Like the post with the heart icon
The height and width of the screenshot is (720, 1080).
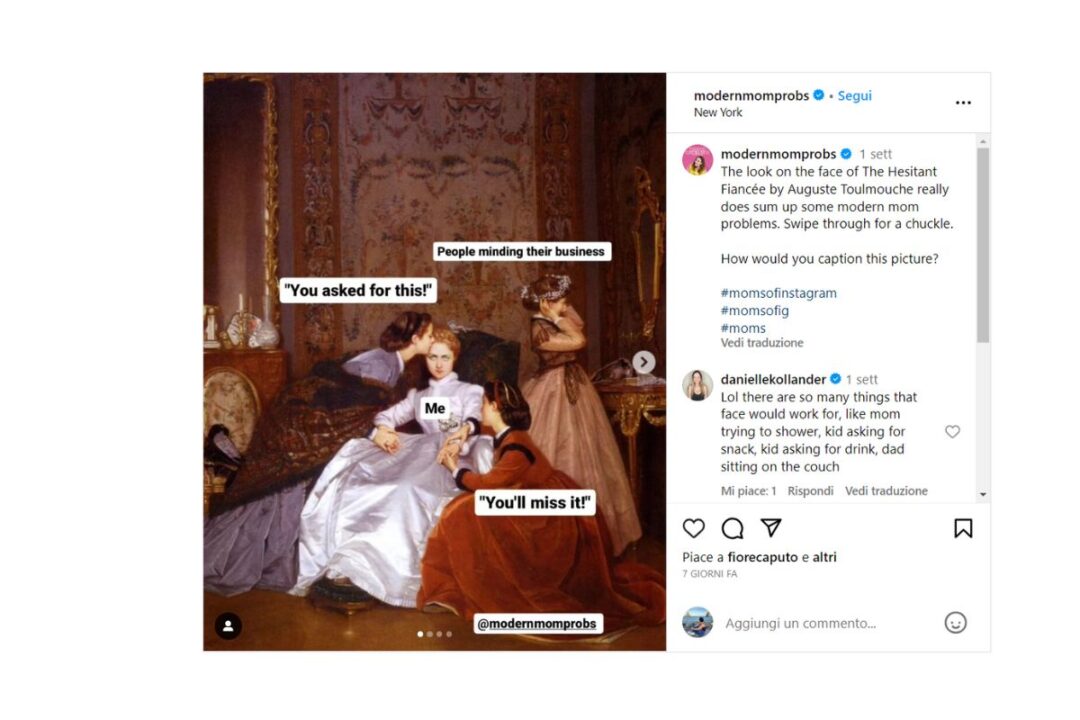click(x=694, y=528)
